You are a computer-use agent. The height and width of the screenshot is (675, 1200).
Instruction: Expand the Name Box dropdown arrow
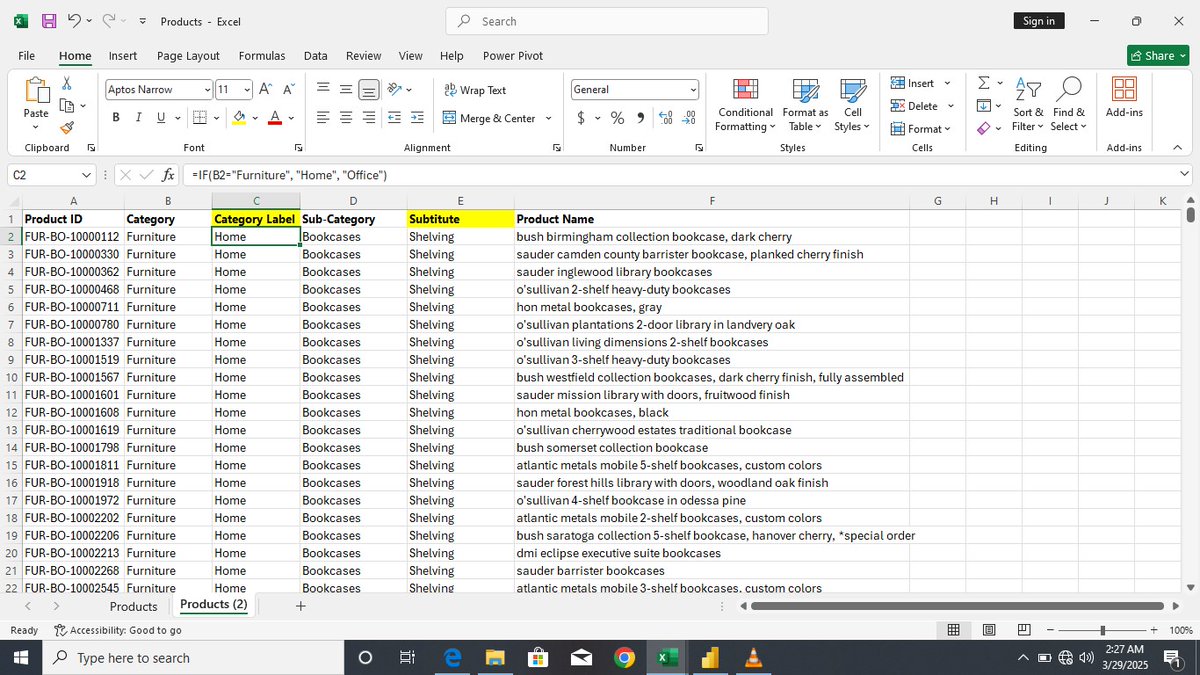[x=86, y=175]
